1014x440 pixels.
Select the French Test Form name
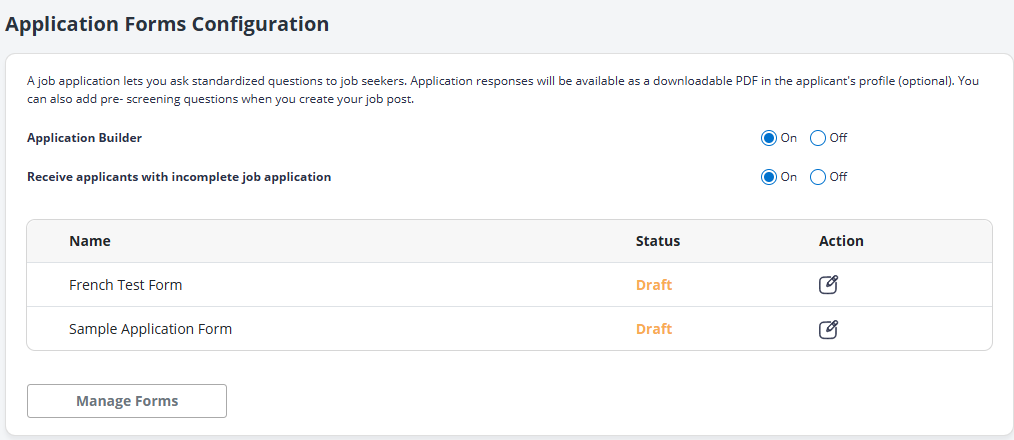point(125,285)
